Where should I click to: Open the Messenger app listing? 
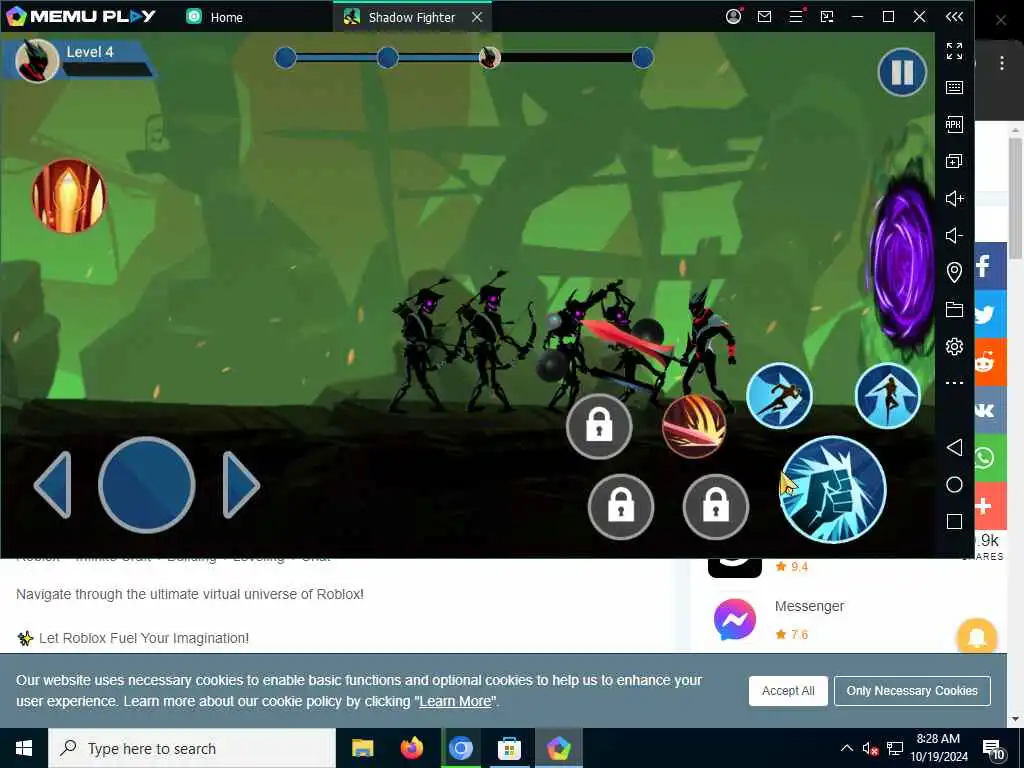click(809, 607)
